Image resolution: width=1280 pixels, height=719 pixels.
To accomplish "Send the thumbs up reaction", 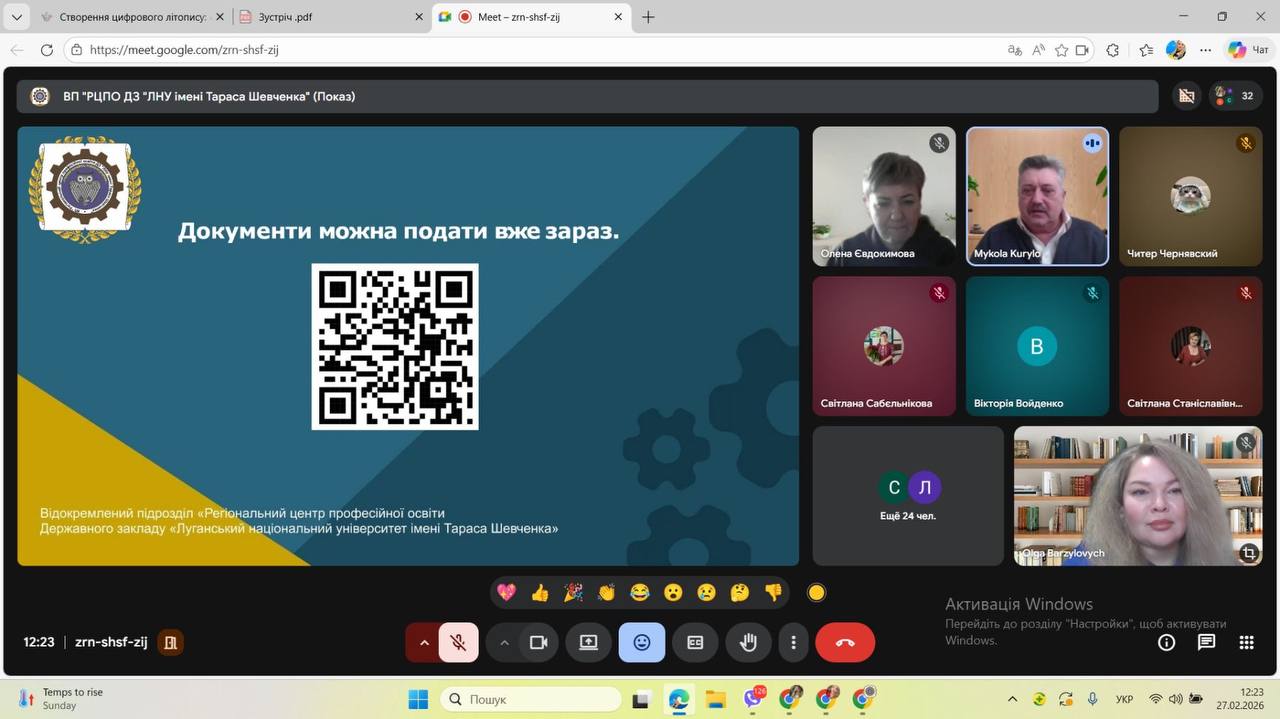I will (540, 592).
